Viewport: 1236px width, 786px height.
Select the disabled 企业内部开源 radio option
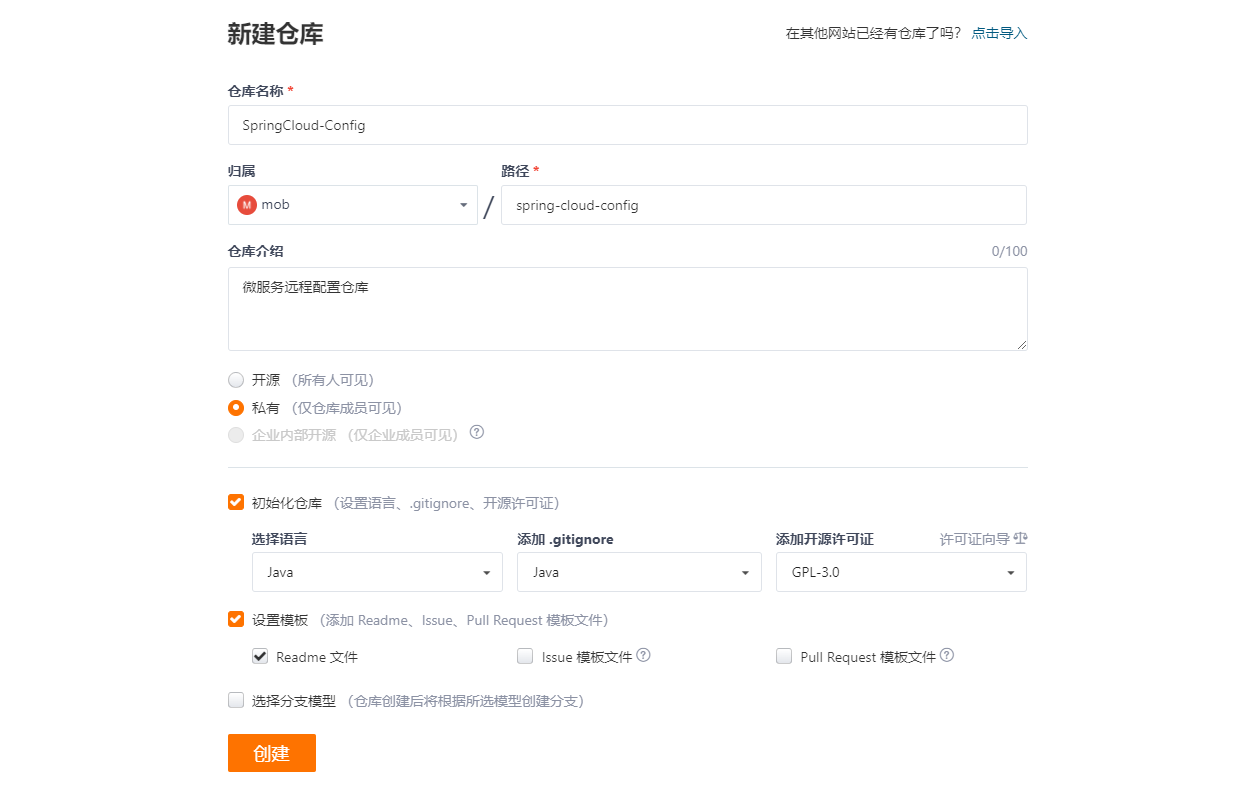click(236, 435)
